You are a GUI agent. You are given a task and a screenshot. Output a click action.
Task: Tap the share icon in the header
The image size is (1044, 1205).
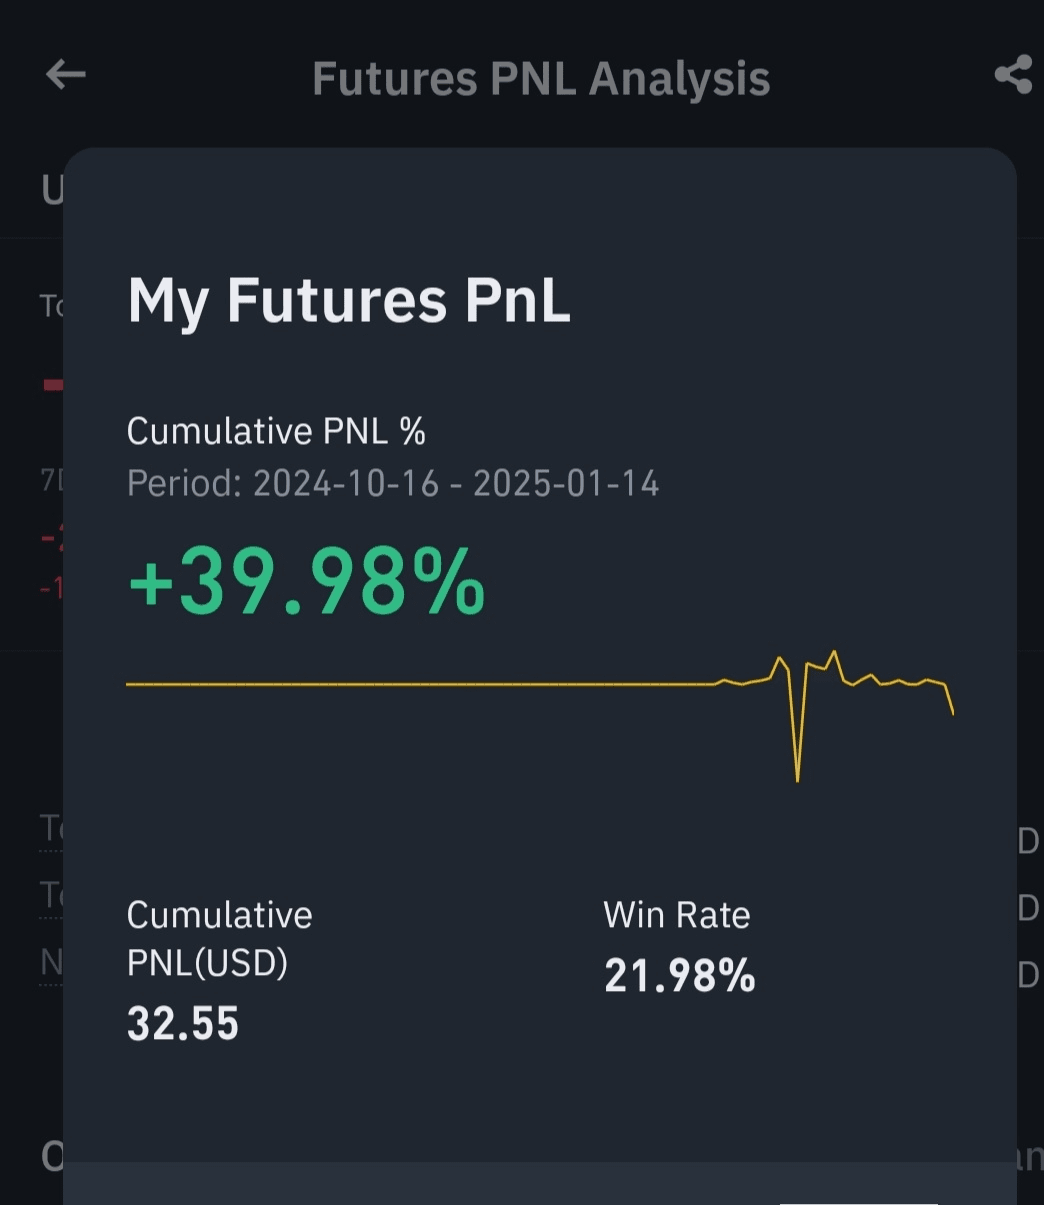1013,76
